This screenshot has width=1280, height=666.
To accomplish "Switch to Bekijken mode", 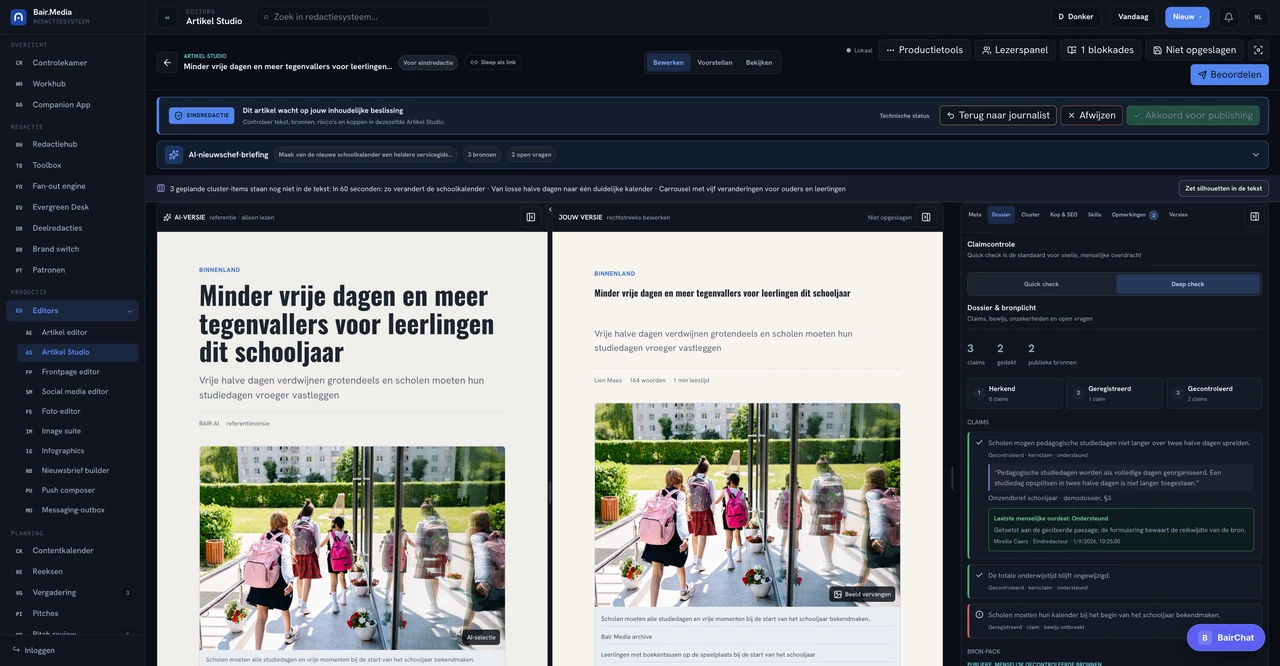I will click(759, 62).
